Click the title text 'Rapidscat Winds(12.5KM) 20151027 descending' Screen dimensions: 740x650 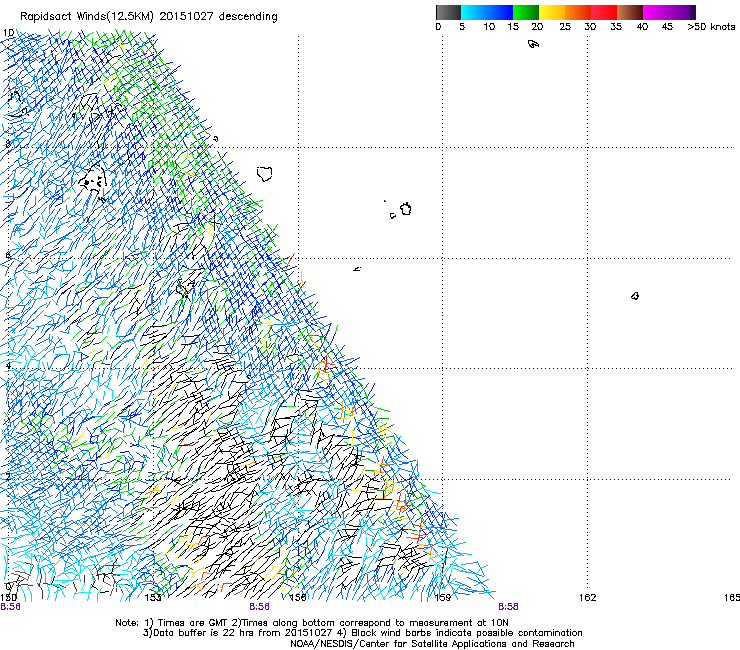tap(149, 17)
